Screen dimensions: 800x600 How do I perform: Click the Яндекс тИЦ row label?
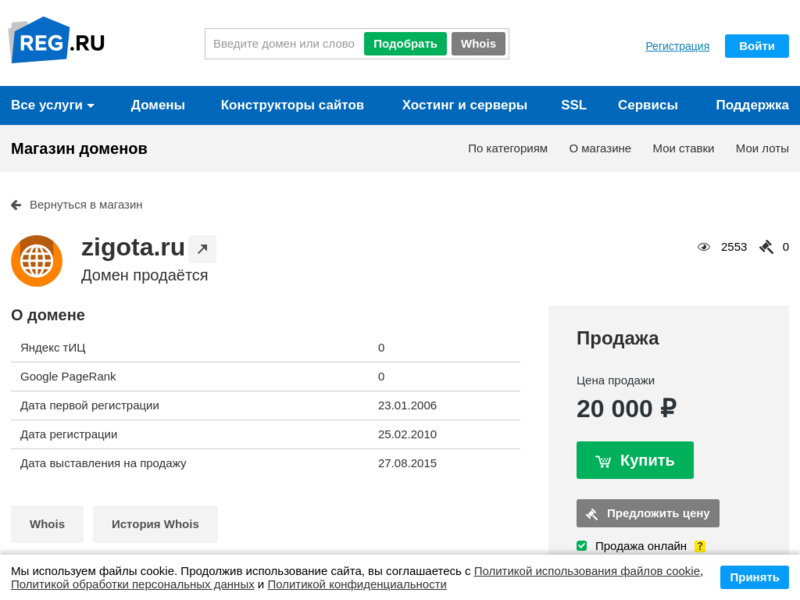point(53,348)
